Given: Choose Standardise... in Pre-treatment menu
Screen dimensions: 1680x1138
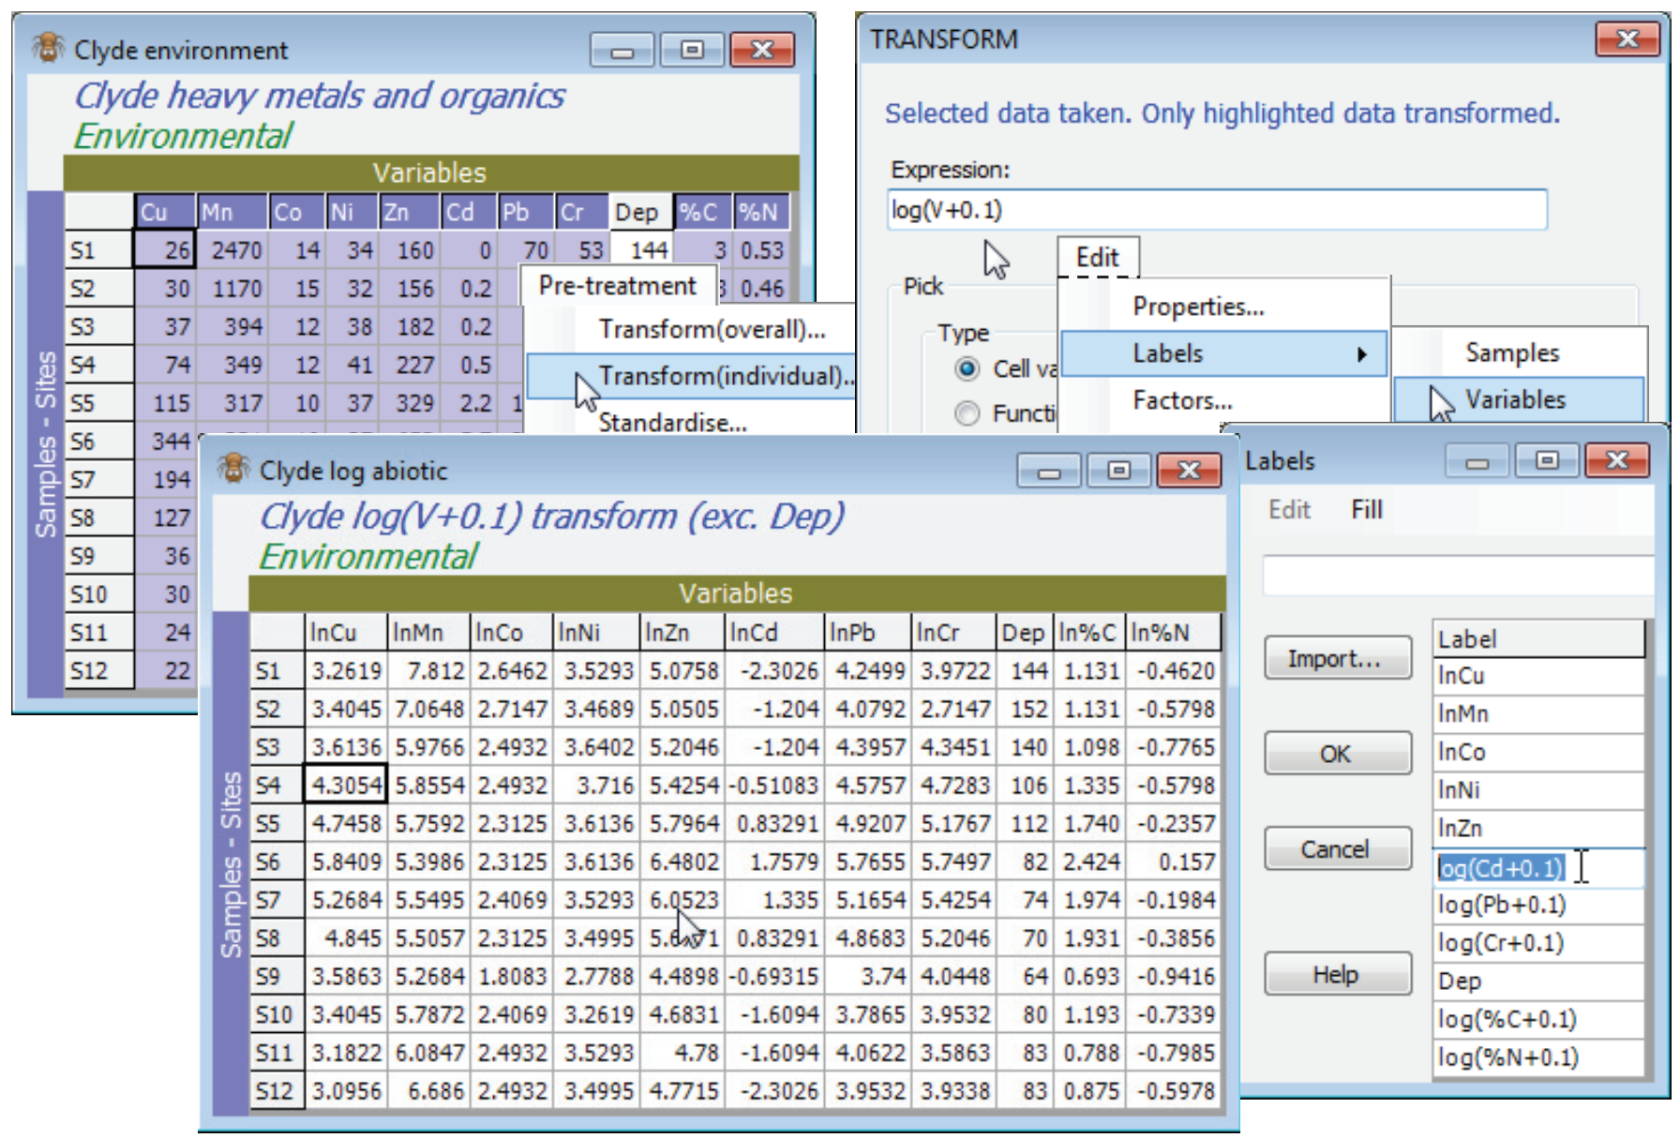Looking at the screenshot, I should tap(672, 422).
